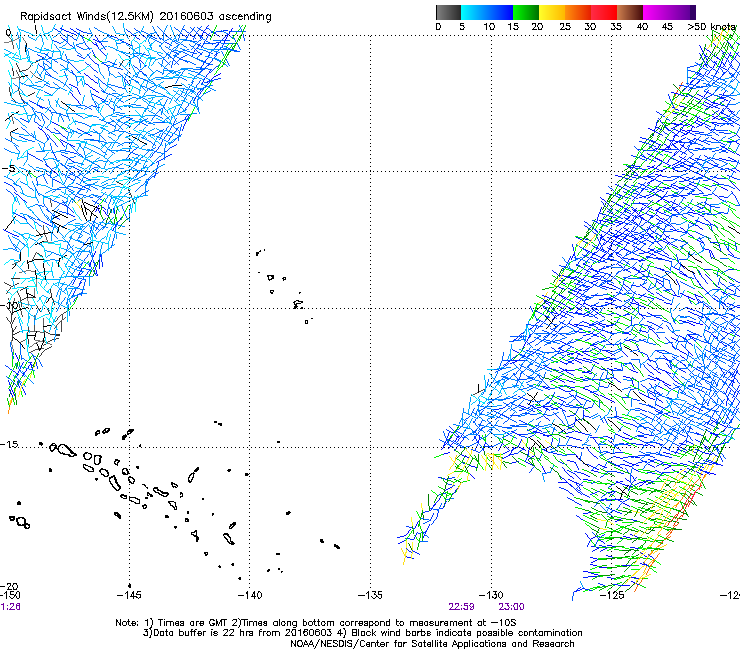This screenshot has height=650, width=740.
Task: Click the -130 longitude axis label
Action: click(491, 595)
